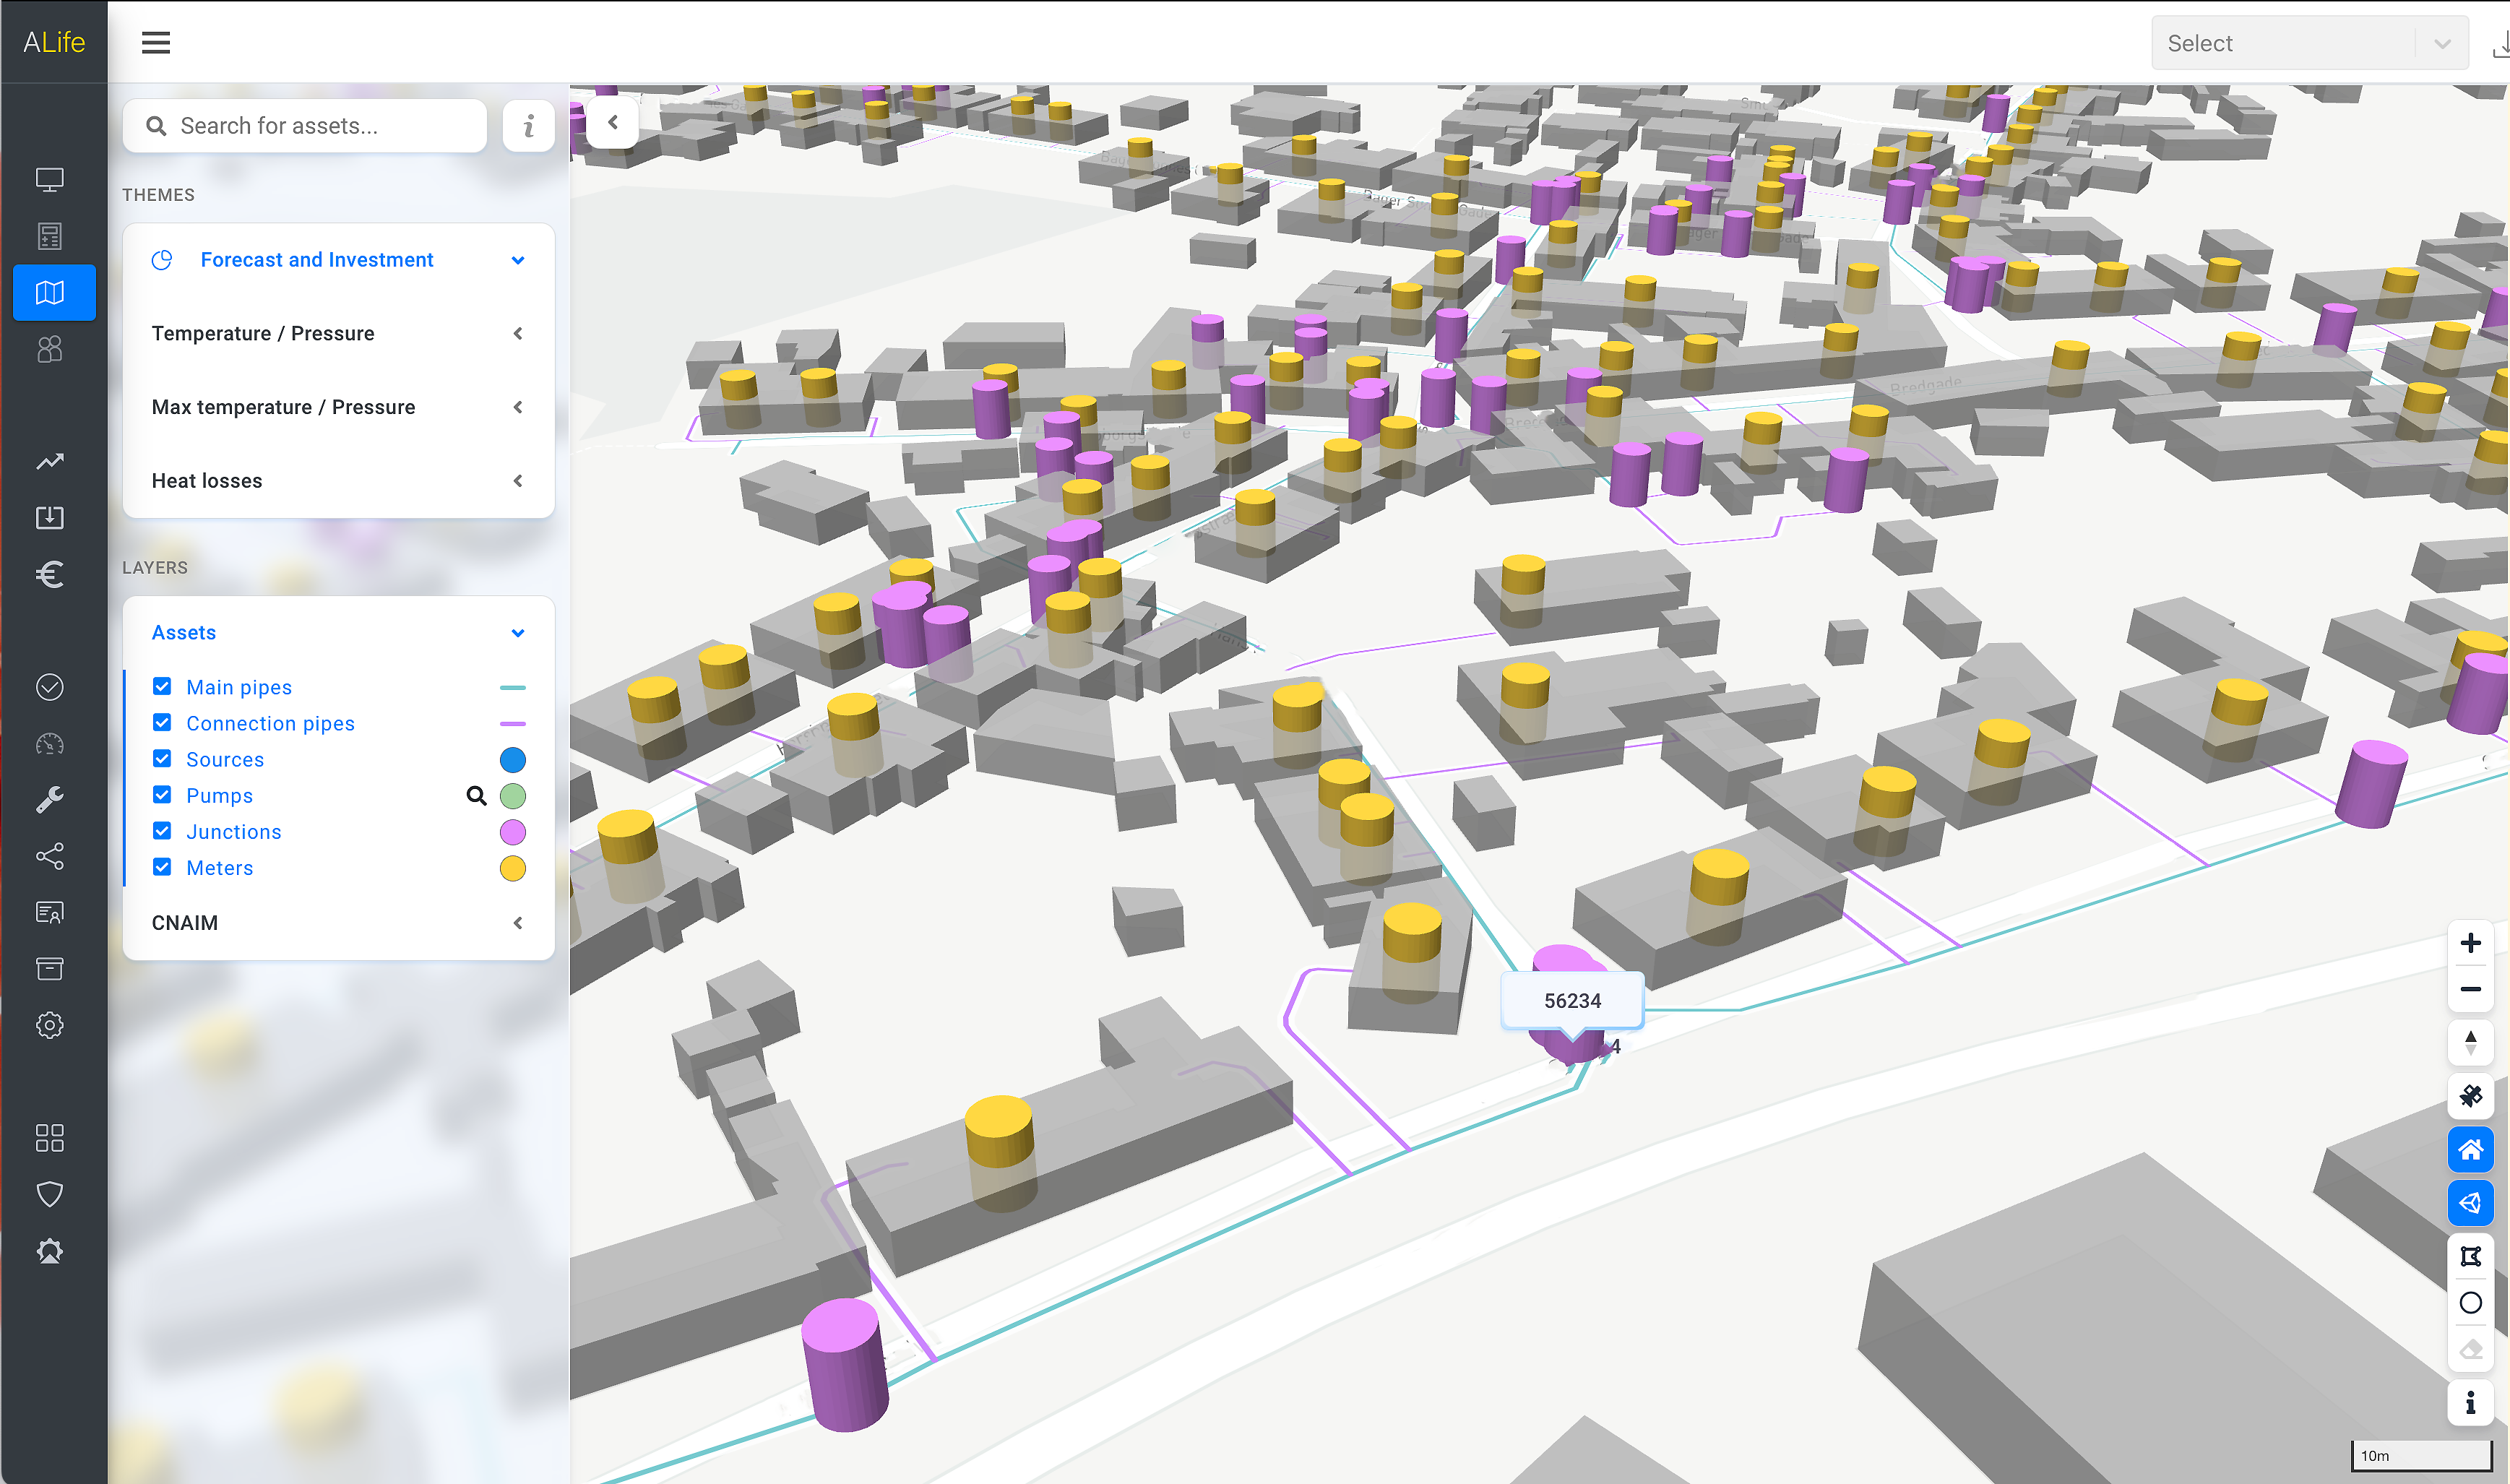
Task: Click the Sources blue color swatch
Action: click(512, 760)
